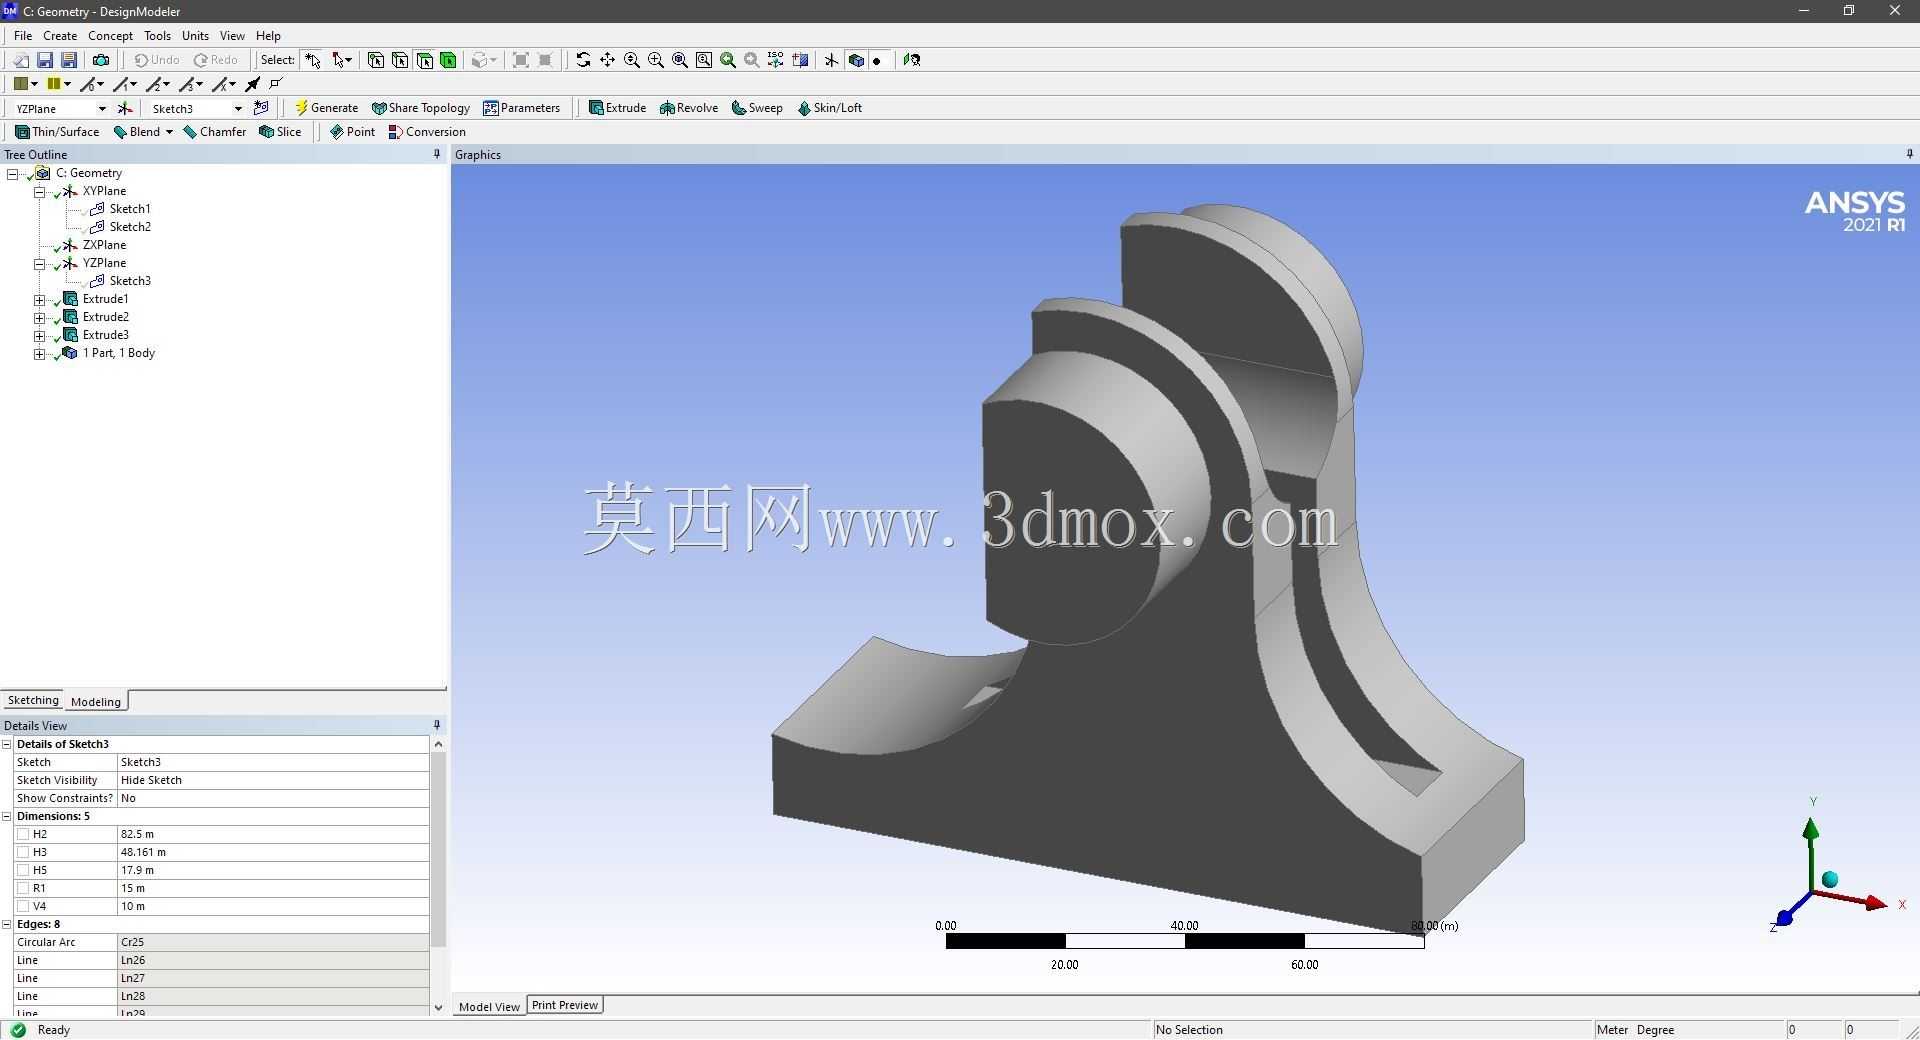Toggle the H2 dimension checkbox

tap(23, 834)
